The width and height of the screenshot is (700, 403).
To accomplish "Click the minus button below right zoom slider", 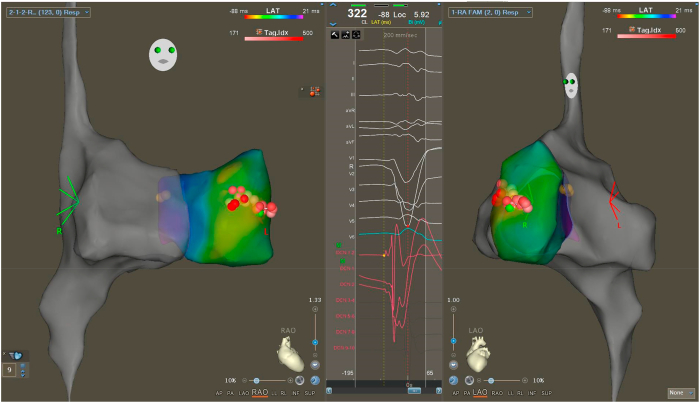I will click(x=454, y=355).
